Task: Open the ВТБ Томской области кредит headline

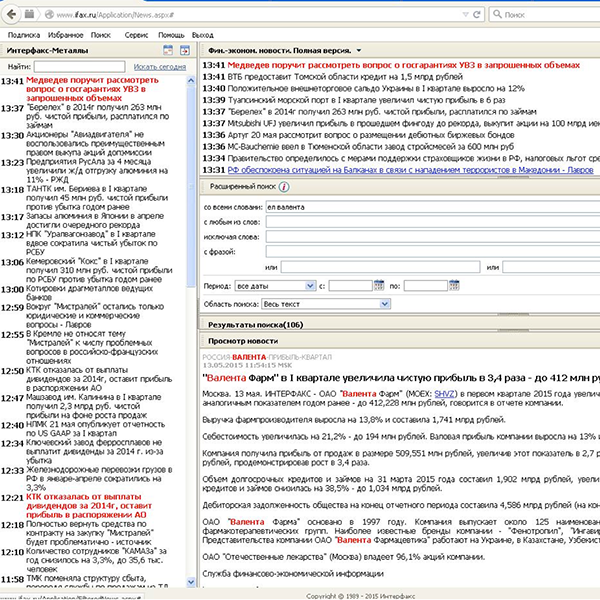Action: [x=345, y=77]
